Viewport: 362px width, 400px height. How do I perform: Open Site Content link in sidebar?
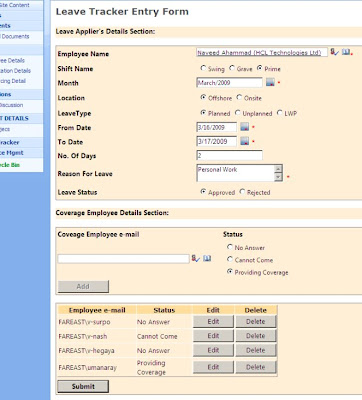[14, 5]
